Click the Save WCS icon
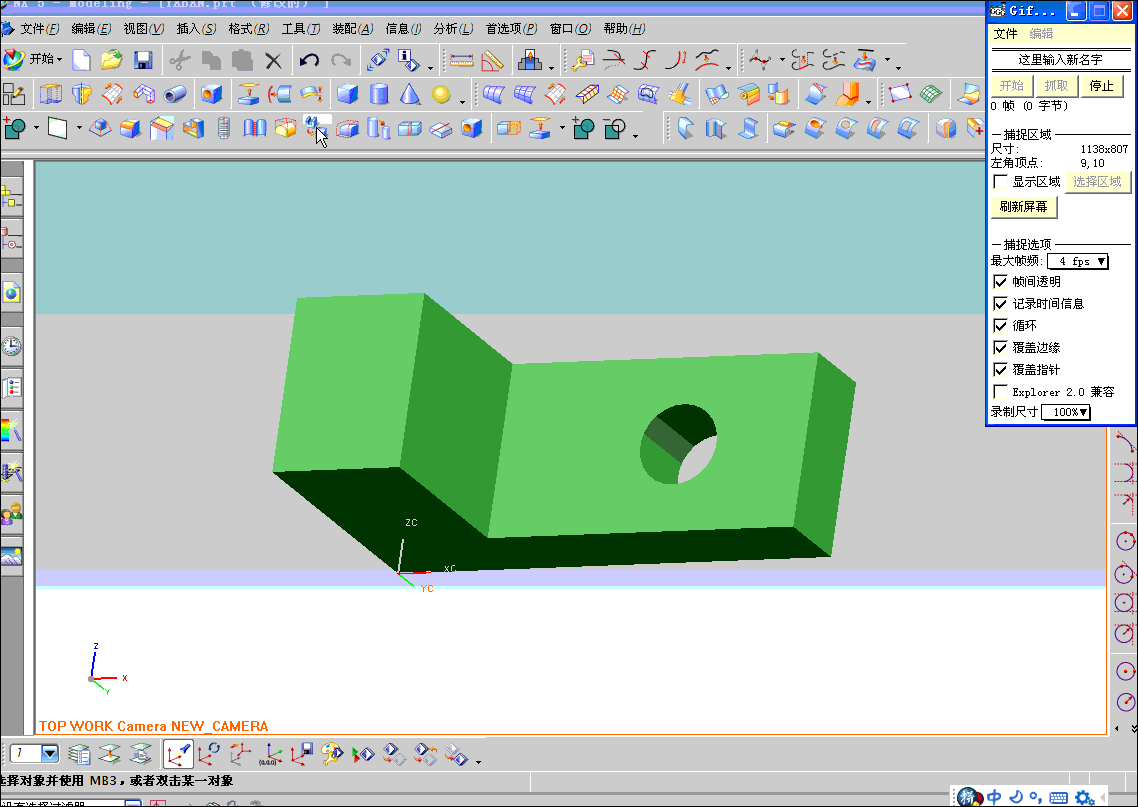The width and height of the screenshot is (1138, 807). [302, 754]
